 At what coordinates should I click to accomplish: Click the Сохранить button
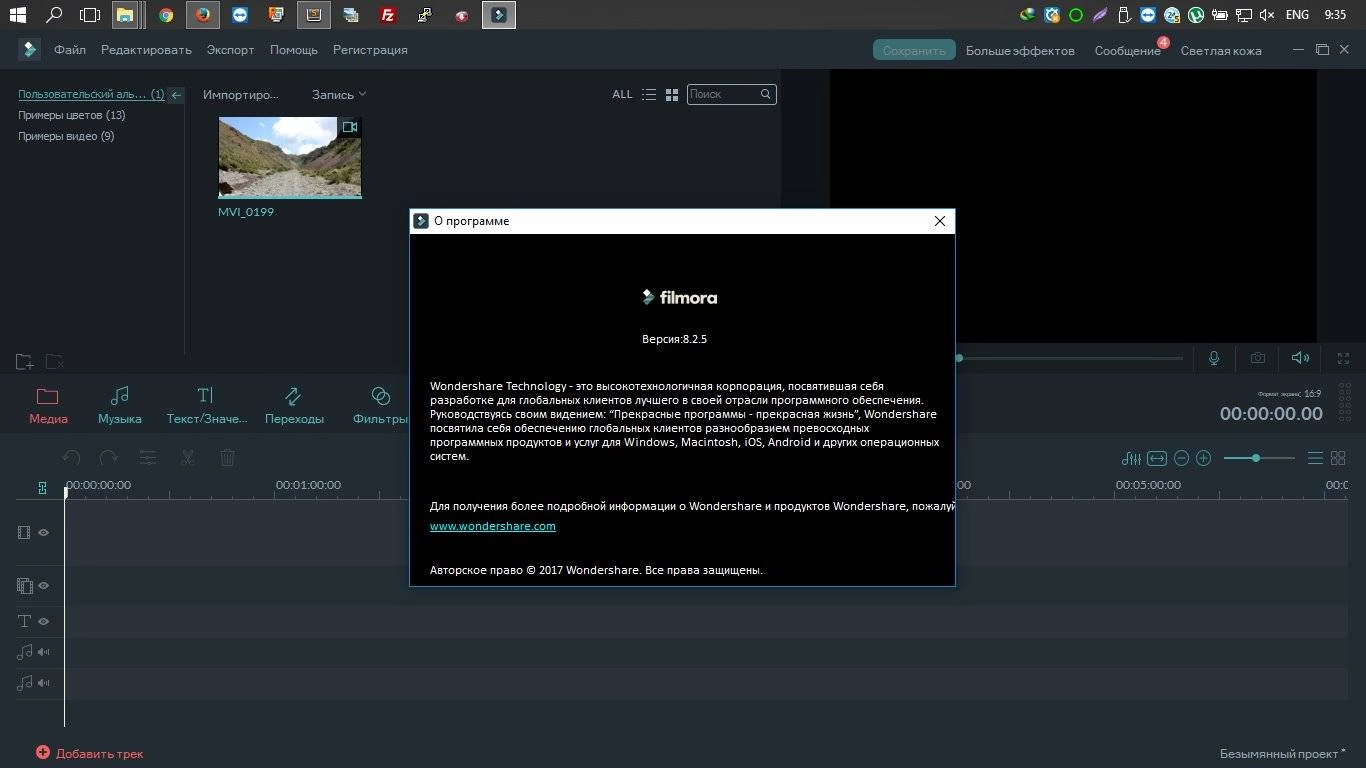(x=914, y=50)
